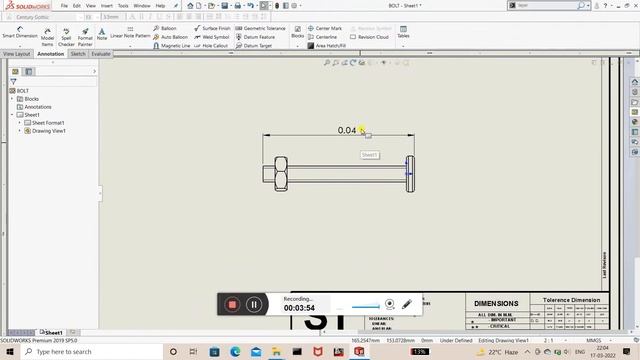
Task: Open the Edit menu
Action: (x=77, y=6)
